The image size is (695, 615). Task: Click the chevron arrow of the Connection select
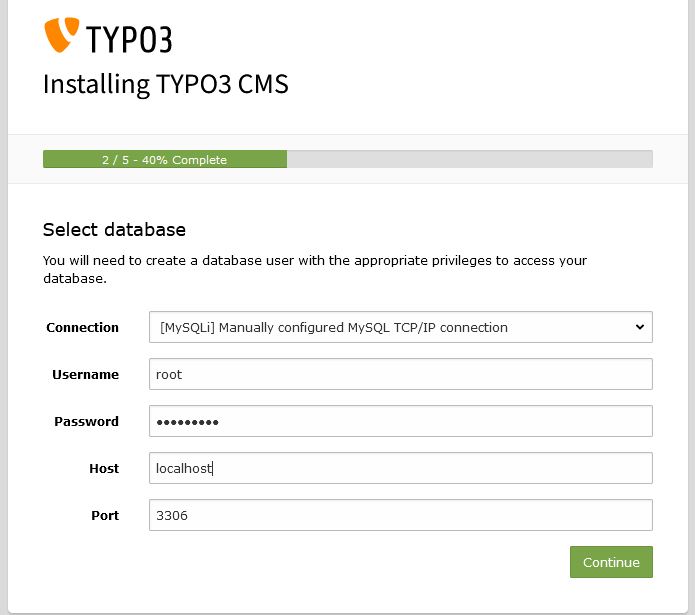(640, 327)
